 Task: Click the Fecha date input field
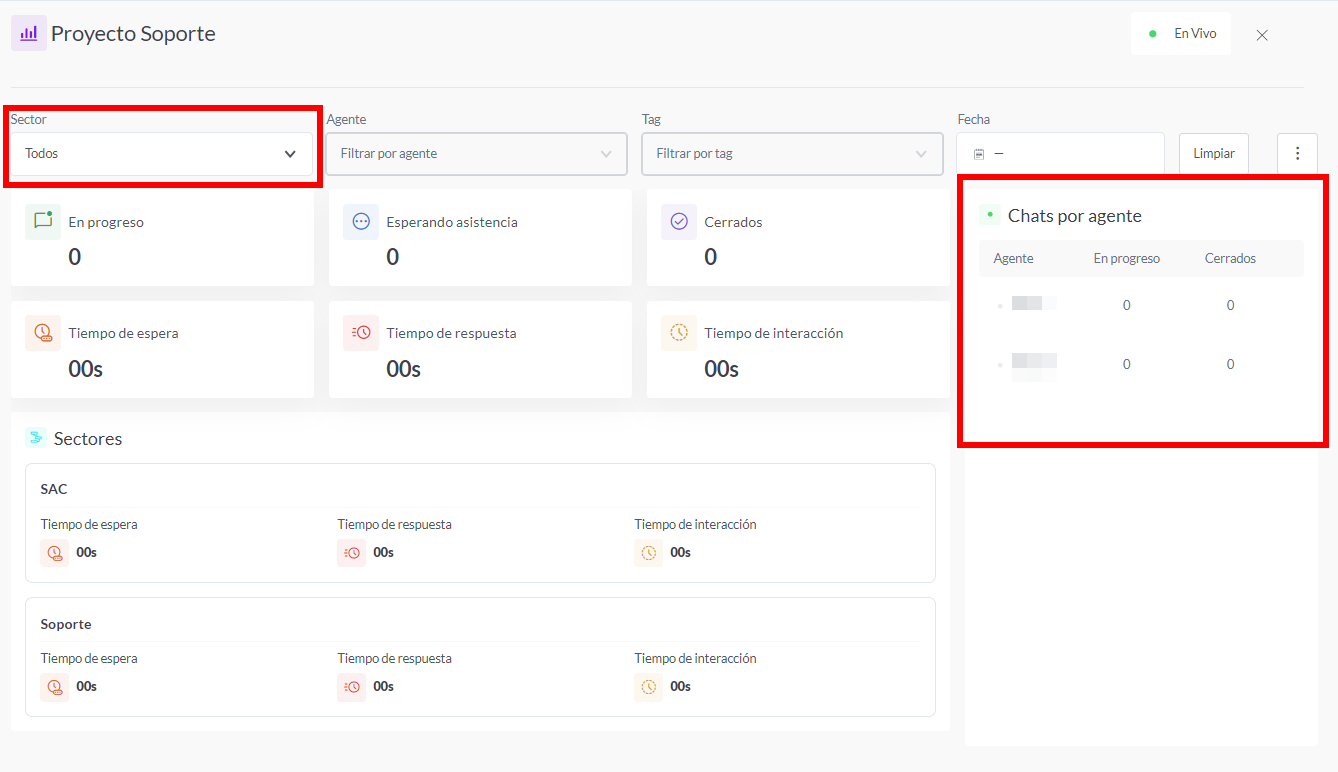(1070, 154)
